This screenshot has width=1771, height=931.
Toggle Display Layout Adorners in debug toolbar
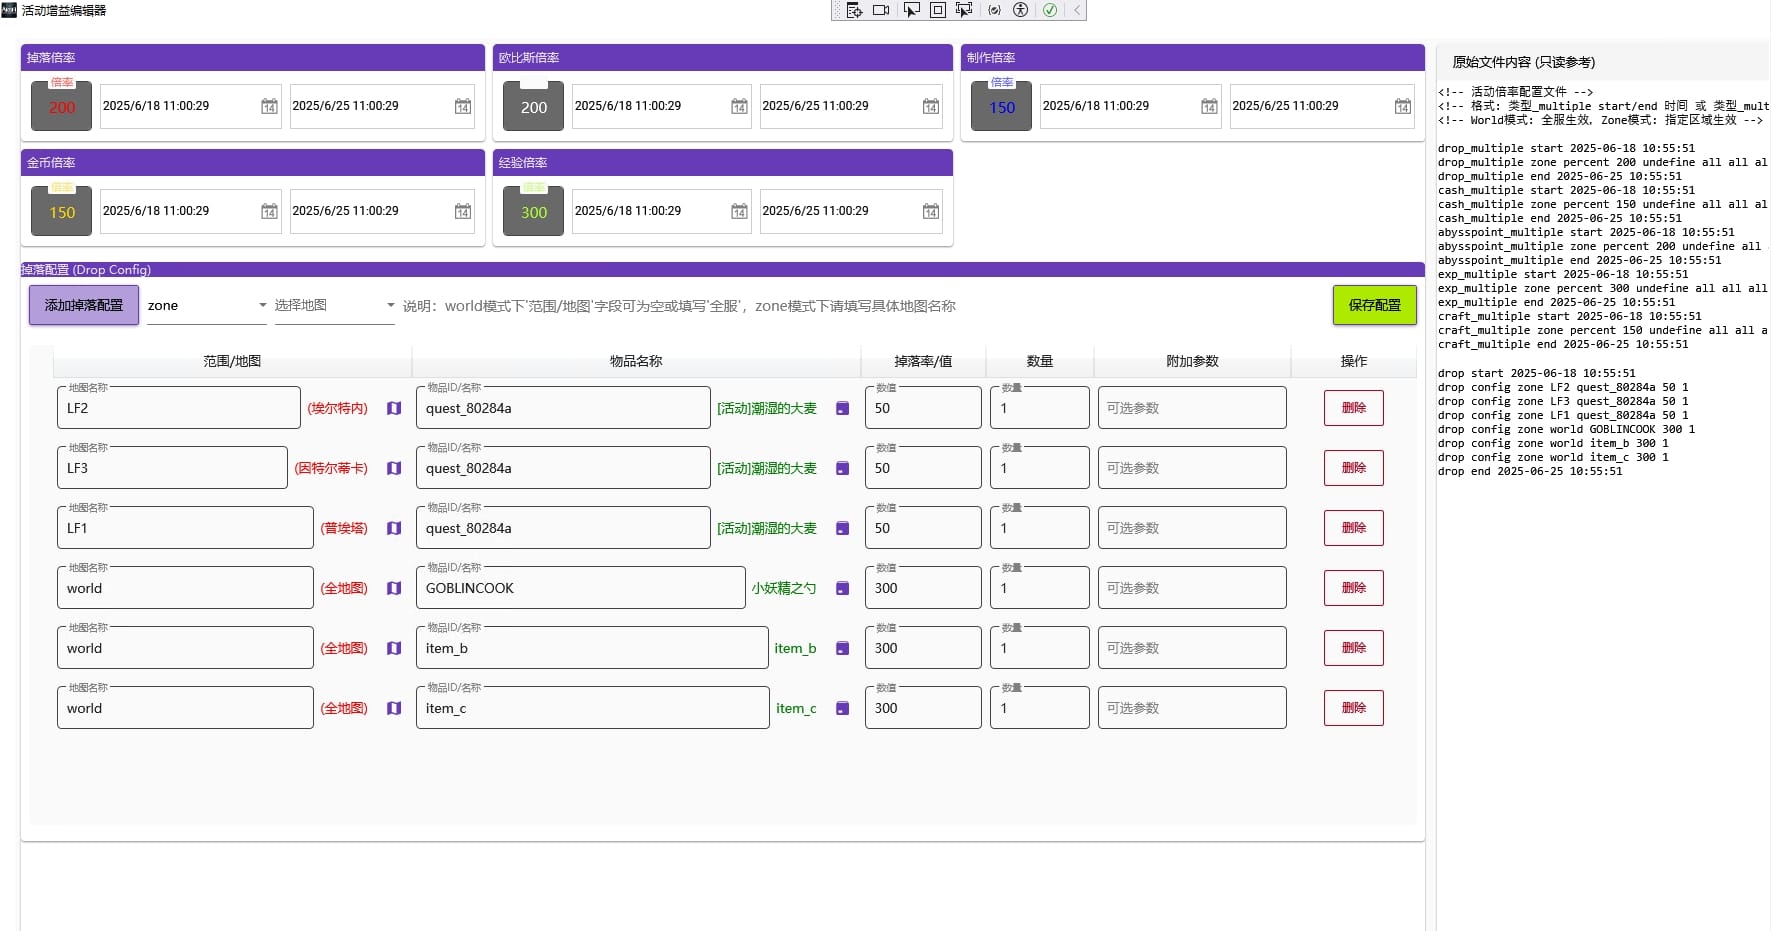938,10
